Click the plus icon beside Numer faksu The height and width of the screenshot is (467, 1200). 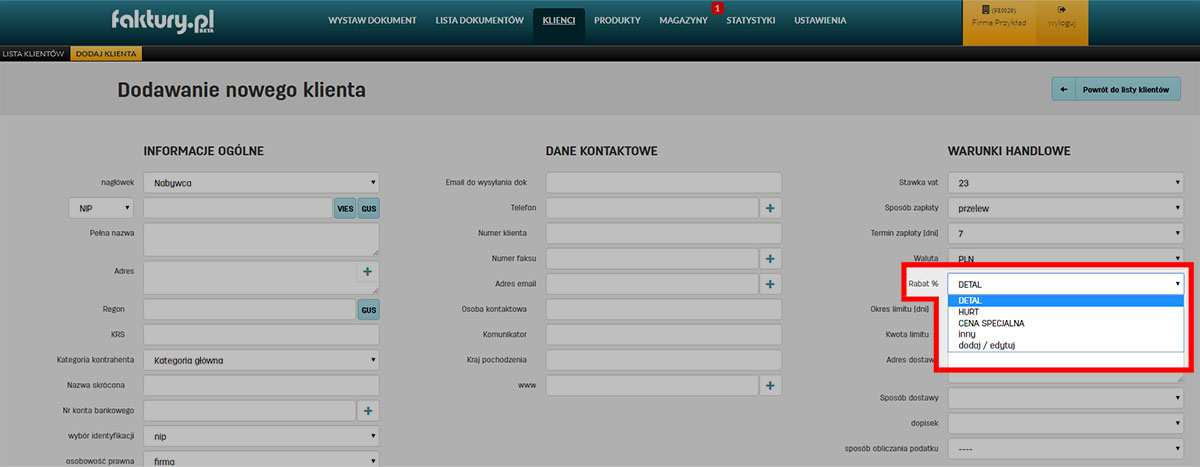coord(770,259)
